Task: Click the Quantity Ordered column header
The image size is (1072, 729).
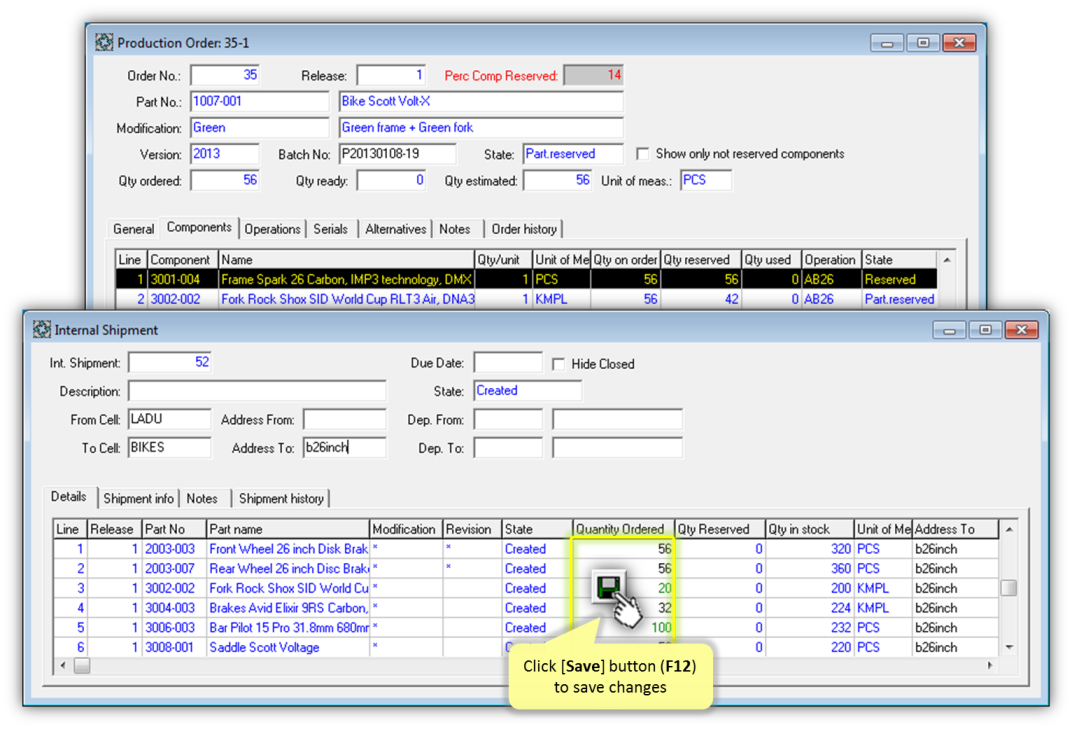Action: pyautogui.click(x=623, y=529)
